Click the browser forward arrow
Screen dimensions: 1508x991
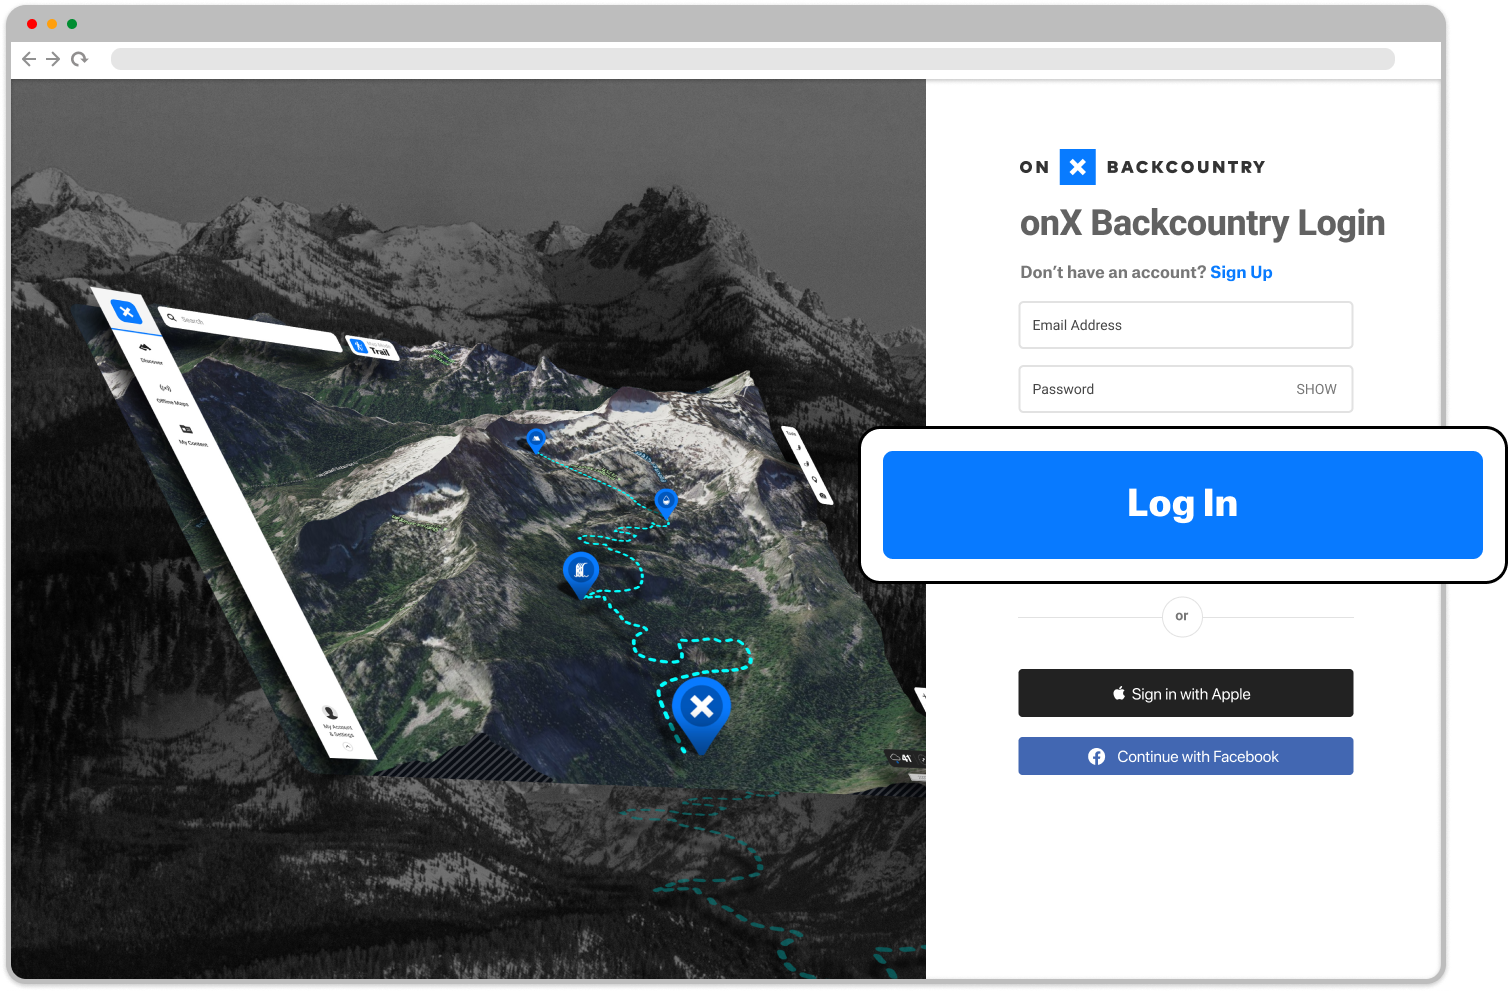pyautogui.click(x=53, y=59)
